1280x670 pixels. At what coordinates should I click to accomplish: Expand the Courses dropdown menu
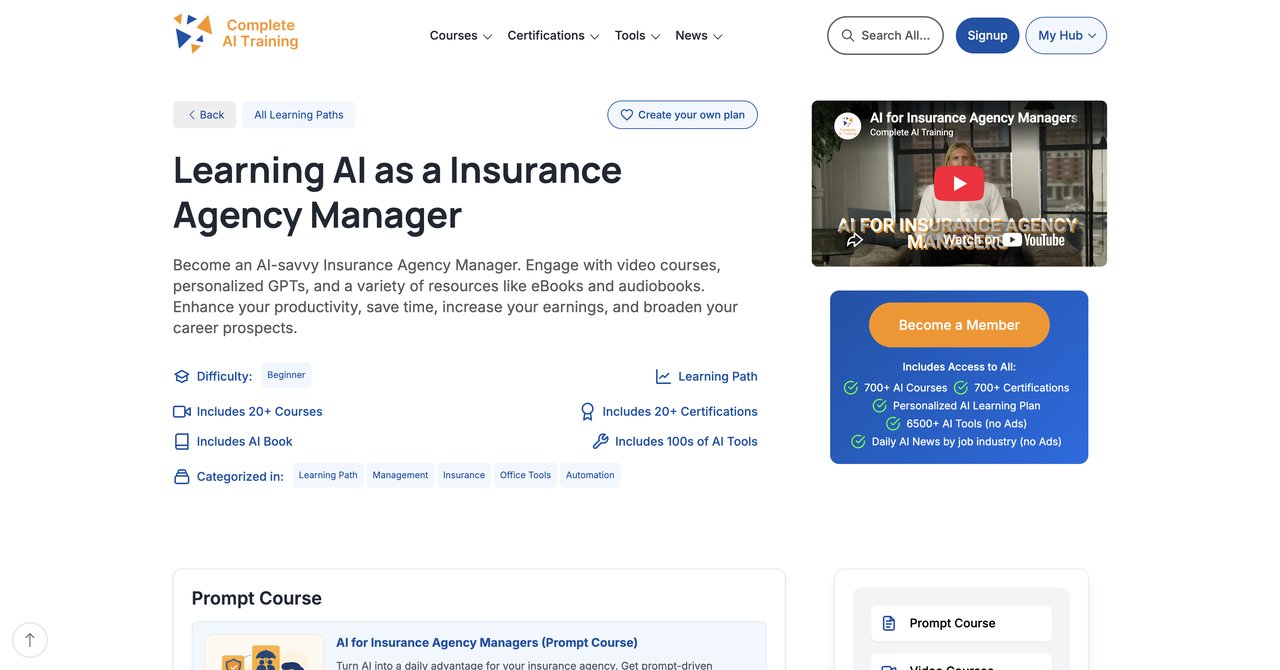point(461,35)
